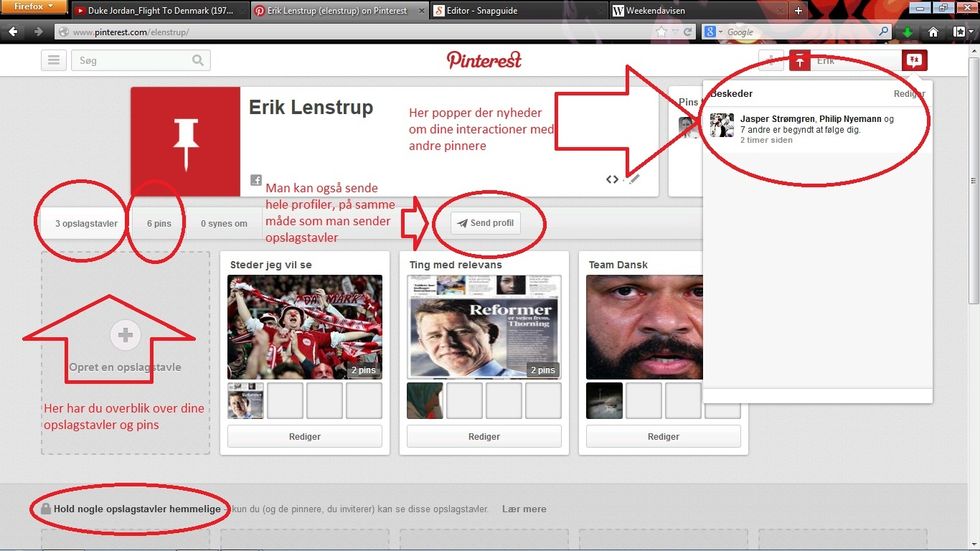Open the Google search engine dropdown
Screen dimensions: 980x551
coord(712,32)
